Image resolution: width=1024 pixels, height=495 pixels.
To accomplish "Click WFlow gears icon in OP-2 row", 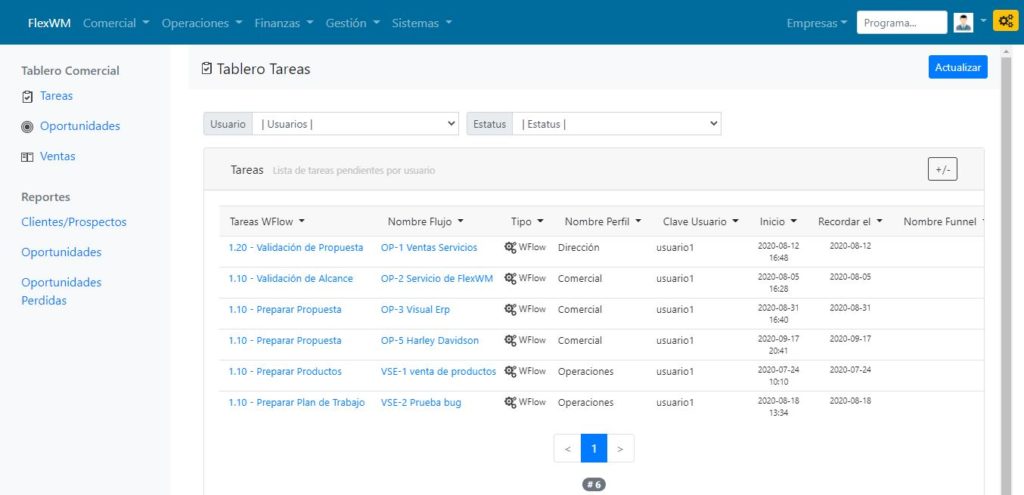I will (510, 278).
